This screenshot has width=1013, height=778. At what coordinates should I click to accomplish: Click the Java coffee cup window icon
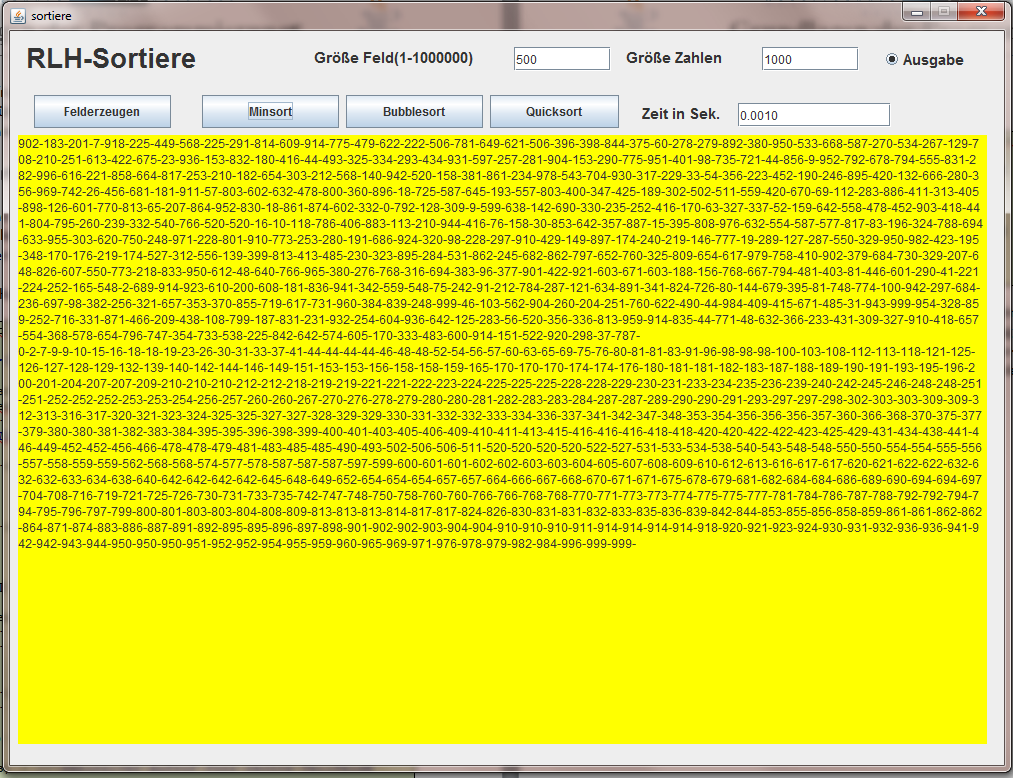(x=17, y=16)
